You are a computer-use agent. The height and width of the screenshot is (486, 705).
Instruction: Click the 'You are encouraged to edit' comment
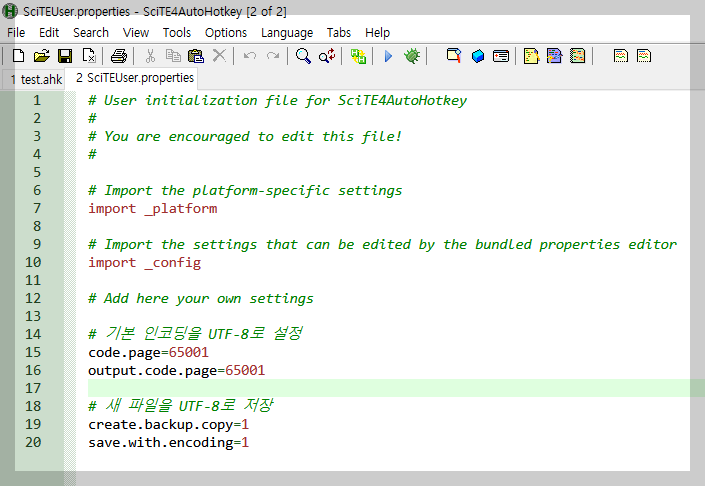(245, 136)
